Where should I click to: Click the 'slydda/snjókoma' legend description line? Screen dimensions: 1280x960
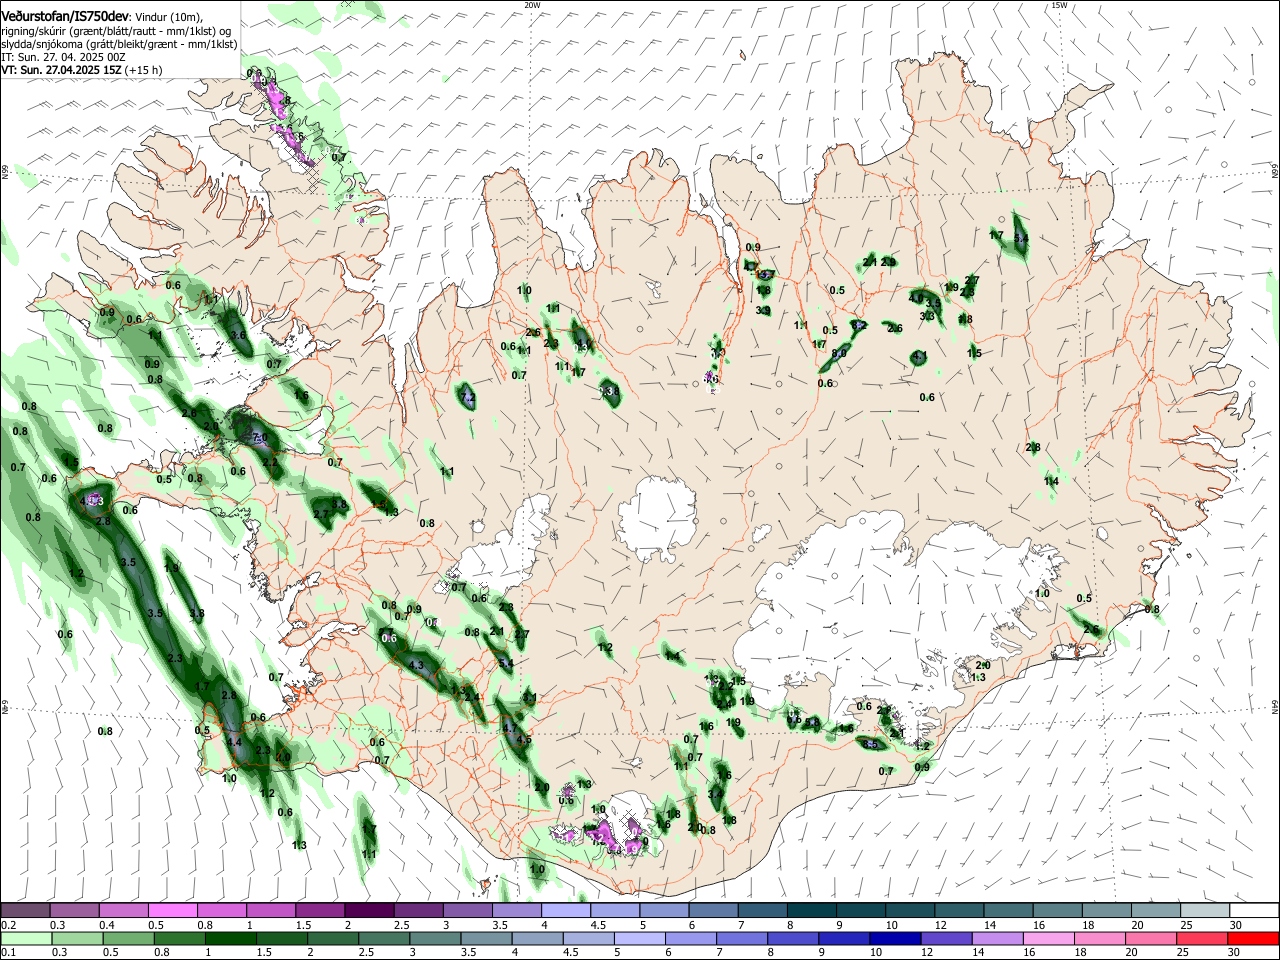(119, 44)
